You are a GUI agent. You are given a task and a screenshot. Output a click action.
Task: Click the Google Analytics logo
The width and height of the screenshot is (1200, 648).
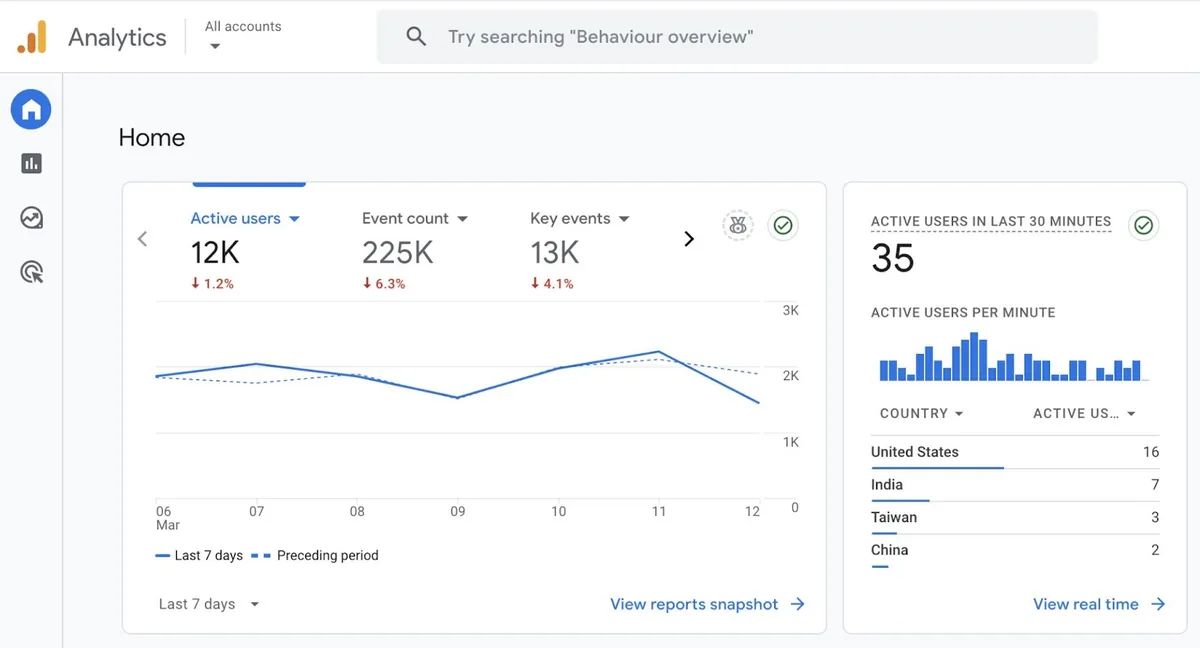click(32, 37)
